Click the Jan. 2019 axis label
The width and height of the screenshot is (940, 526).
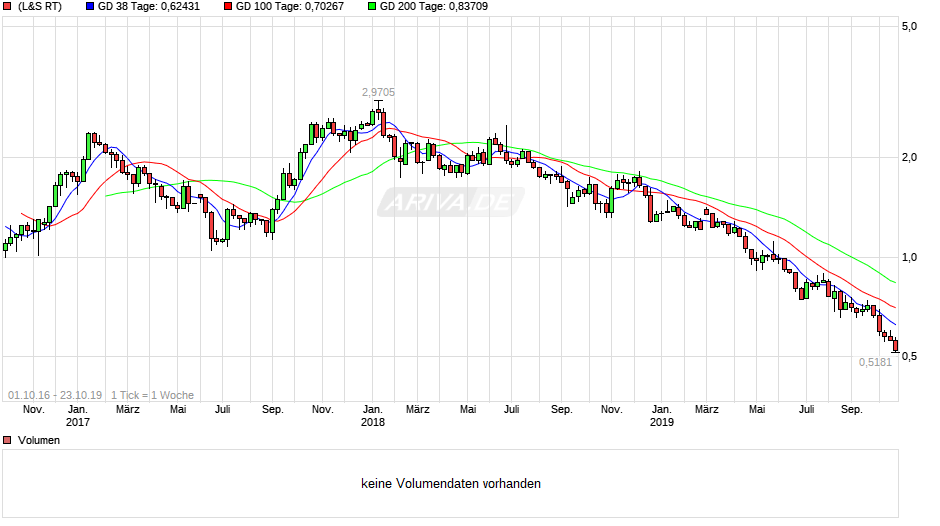pos(662,416)
